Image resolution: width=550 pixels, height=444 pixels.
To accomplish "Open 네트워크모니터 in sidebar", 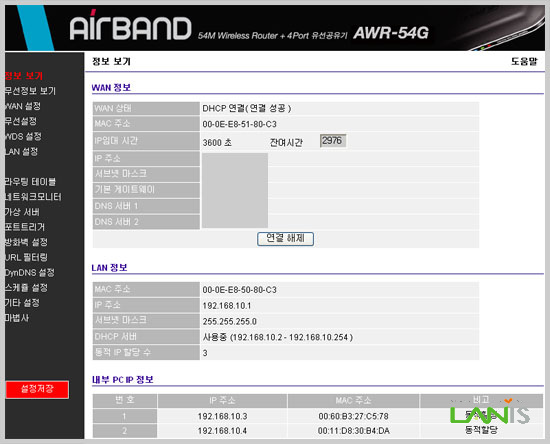I will pyautogui.click(x=33, y=197).
